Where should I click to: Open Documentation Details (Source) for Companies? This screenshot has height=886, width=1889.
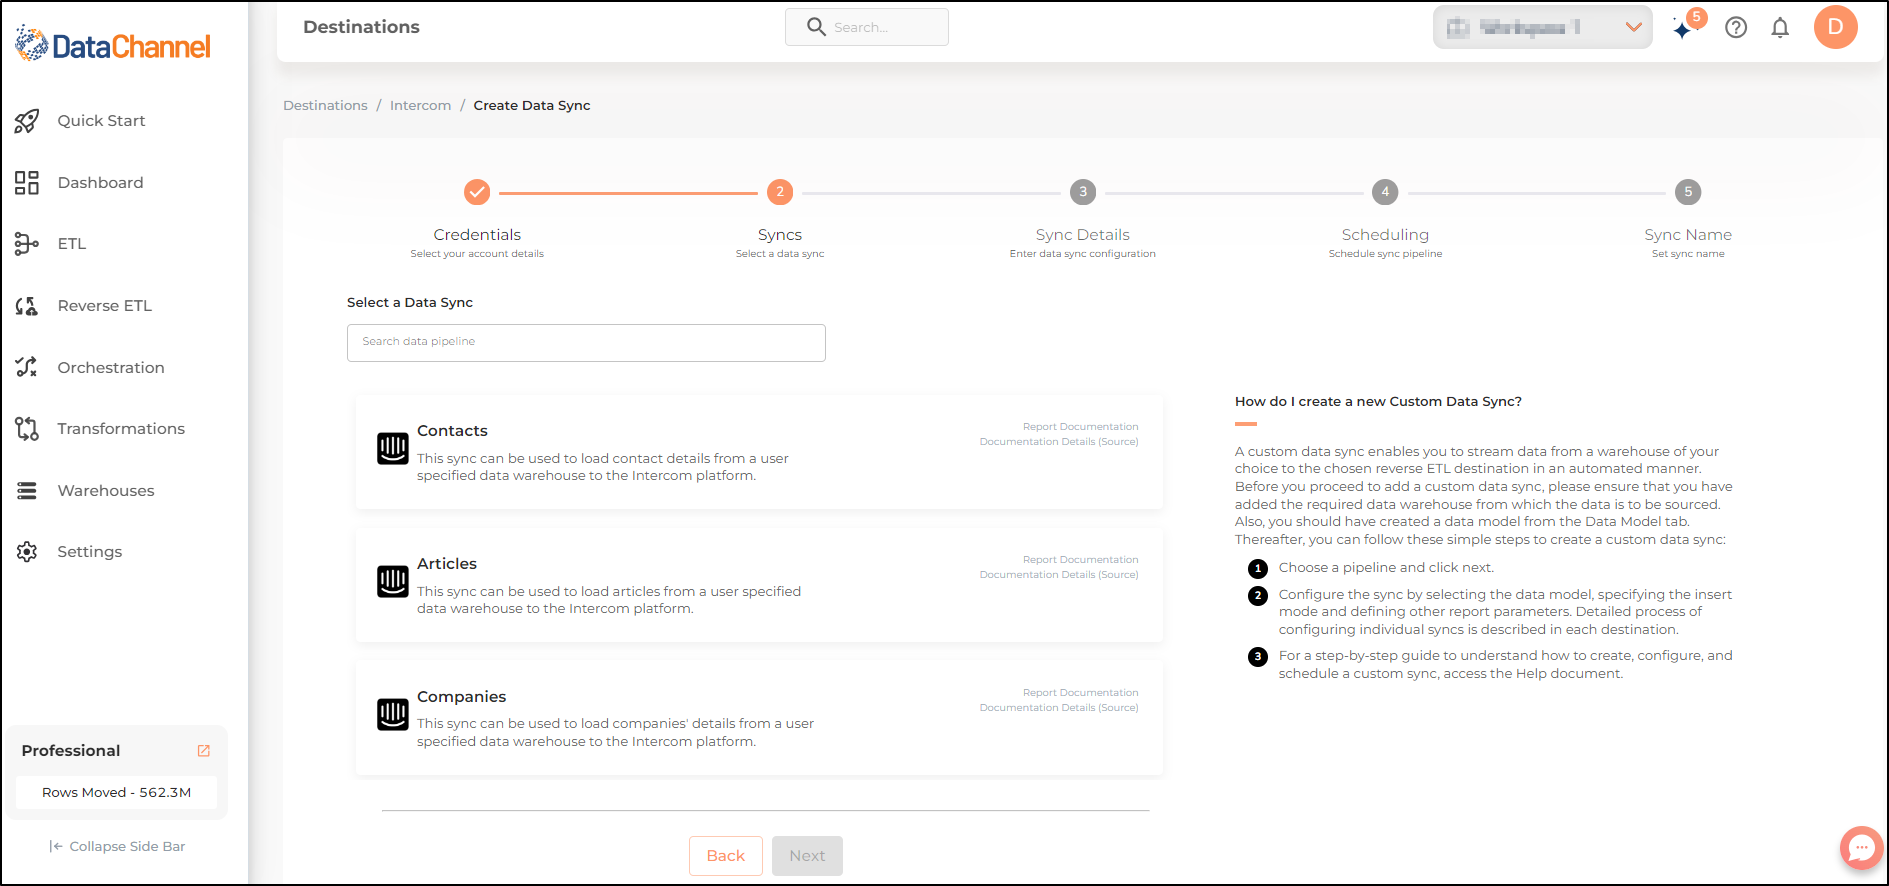[1059, 708]
